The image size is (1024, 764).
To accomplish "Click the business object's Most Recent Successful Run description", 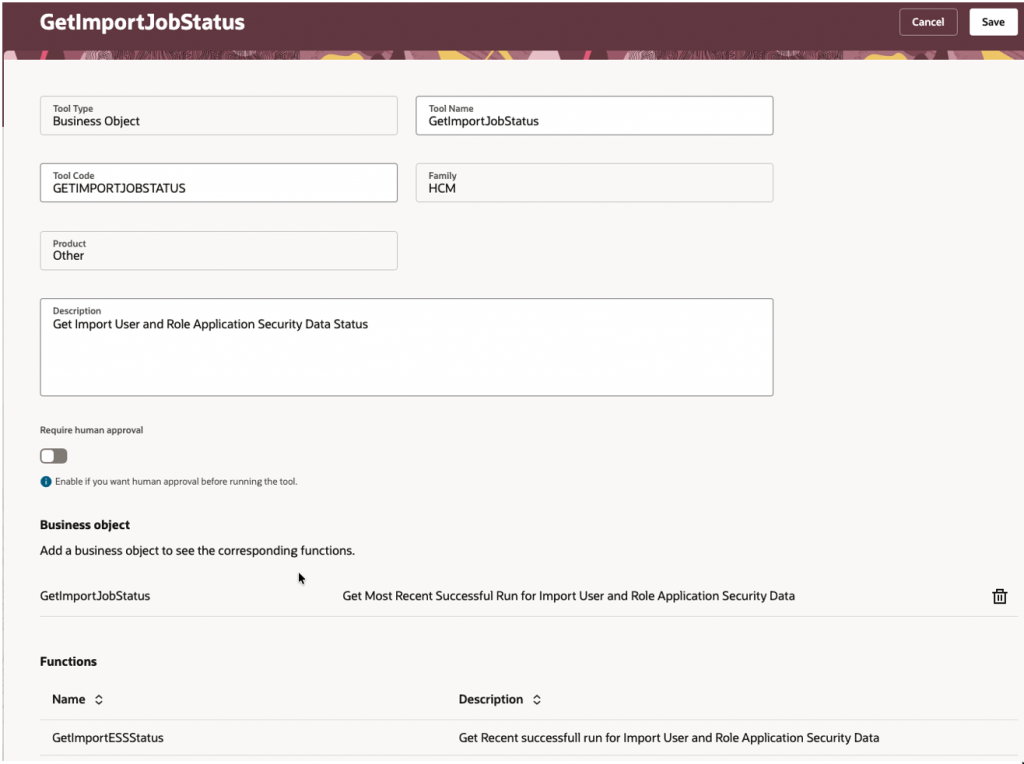I will tap(568, 596).
